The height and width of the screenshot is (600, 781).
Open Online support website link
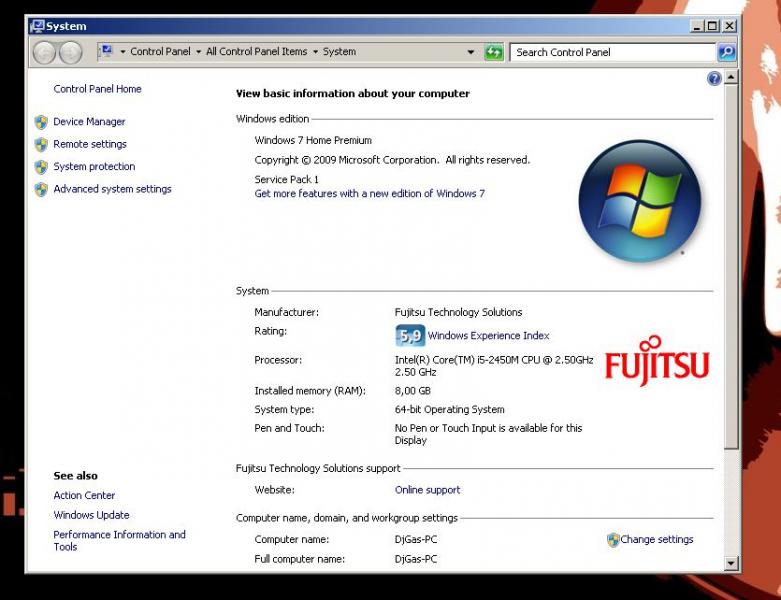tap(427, 490)
